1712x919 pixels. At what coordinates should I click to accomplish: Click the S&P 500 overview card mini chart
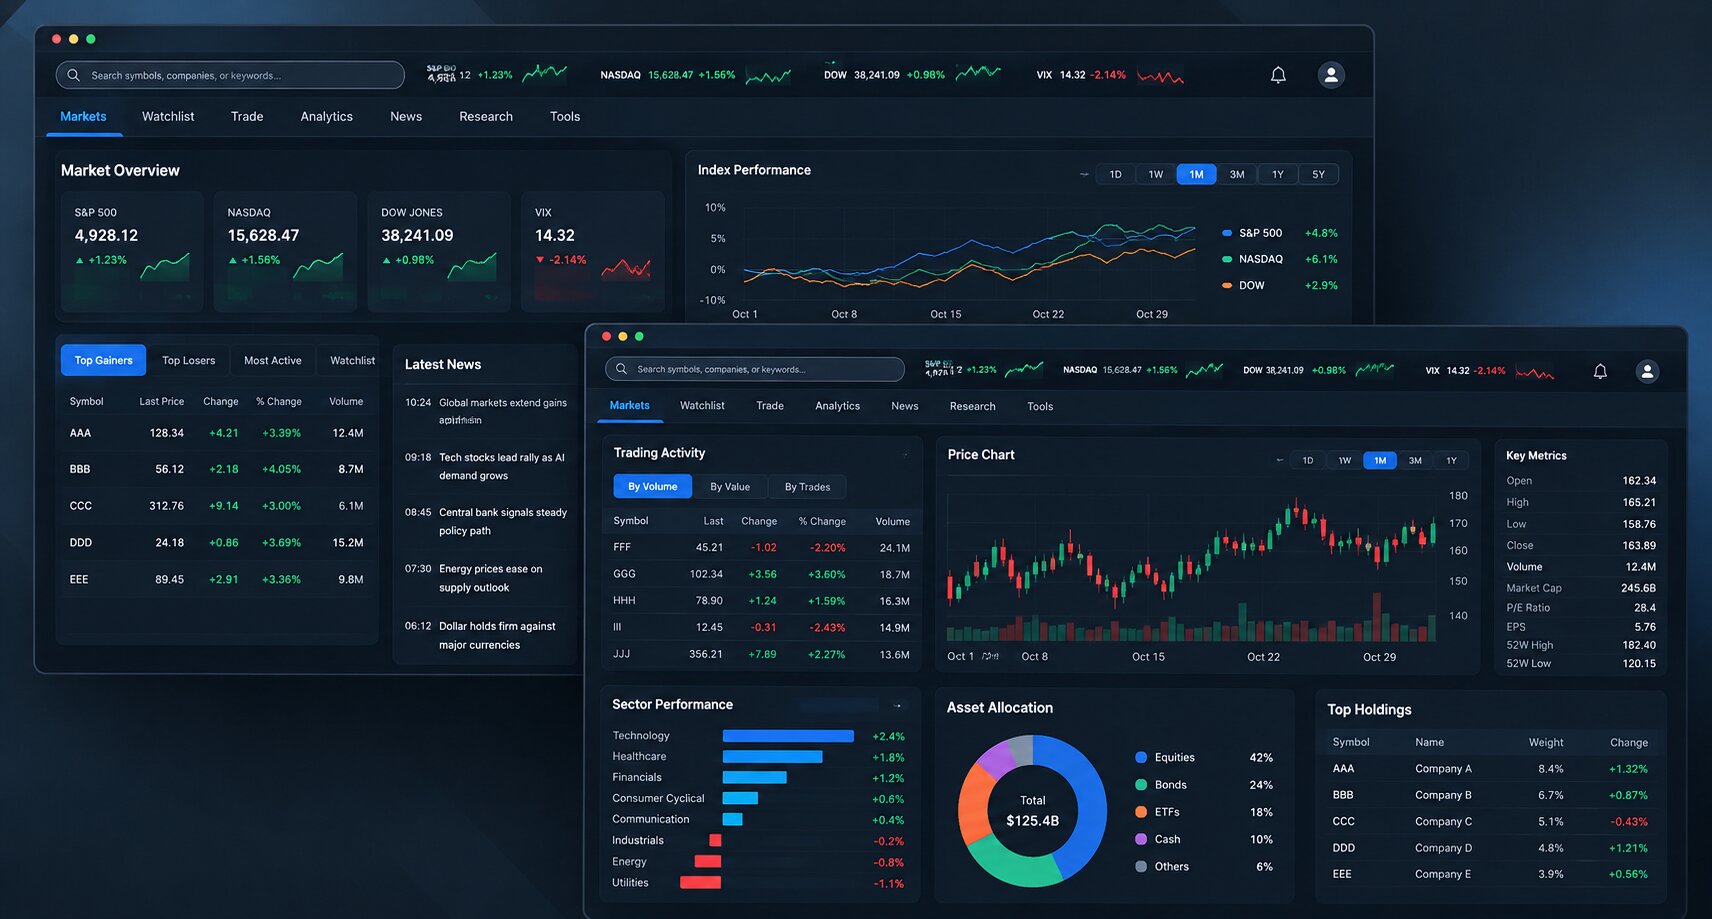(165, 266)
